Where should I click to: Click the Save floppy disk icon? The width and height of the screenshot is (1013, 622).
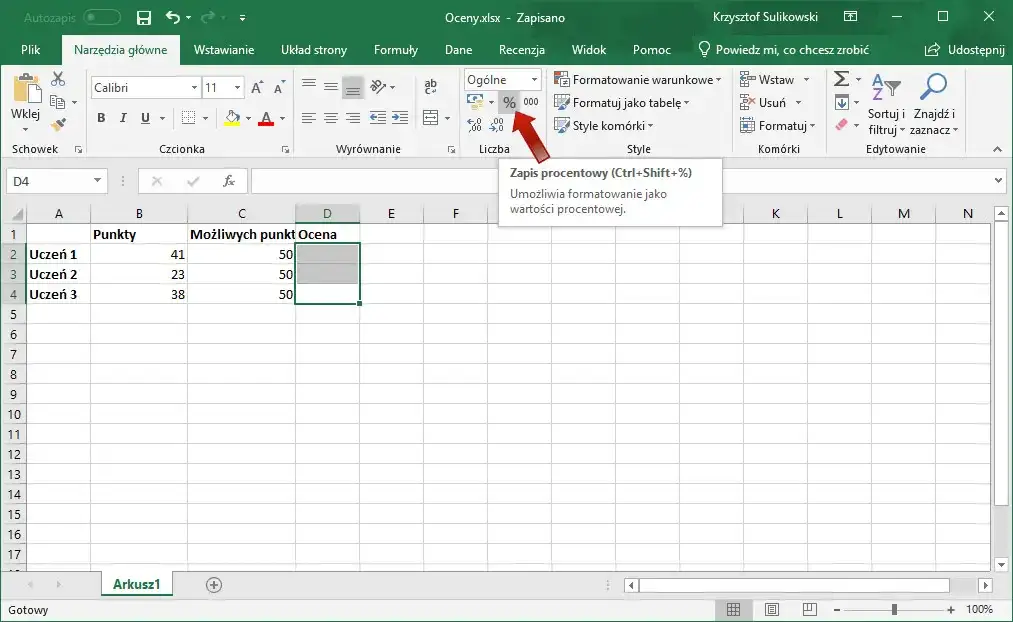tap(144, 18)
